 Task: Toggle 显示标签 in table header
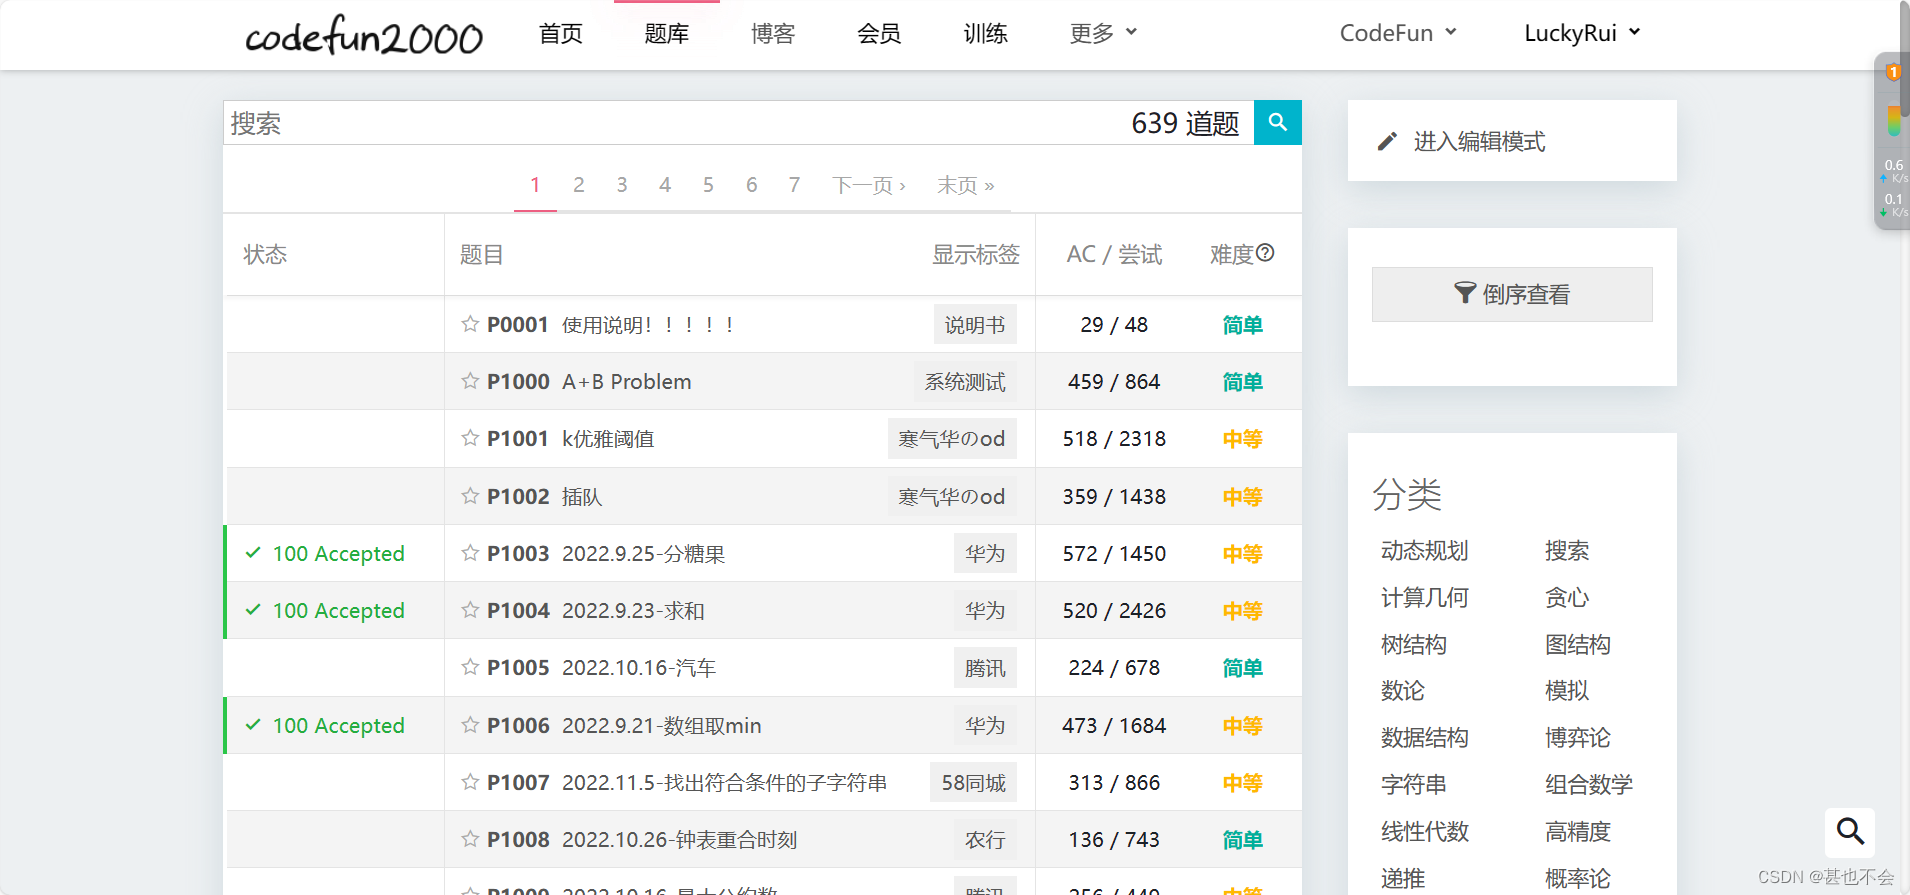point(976,255)
